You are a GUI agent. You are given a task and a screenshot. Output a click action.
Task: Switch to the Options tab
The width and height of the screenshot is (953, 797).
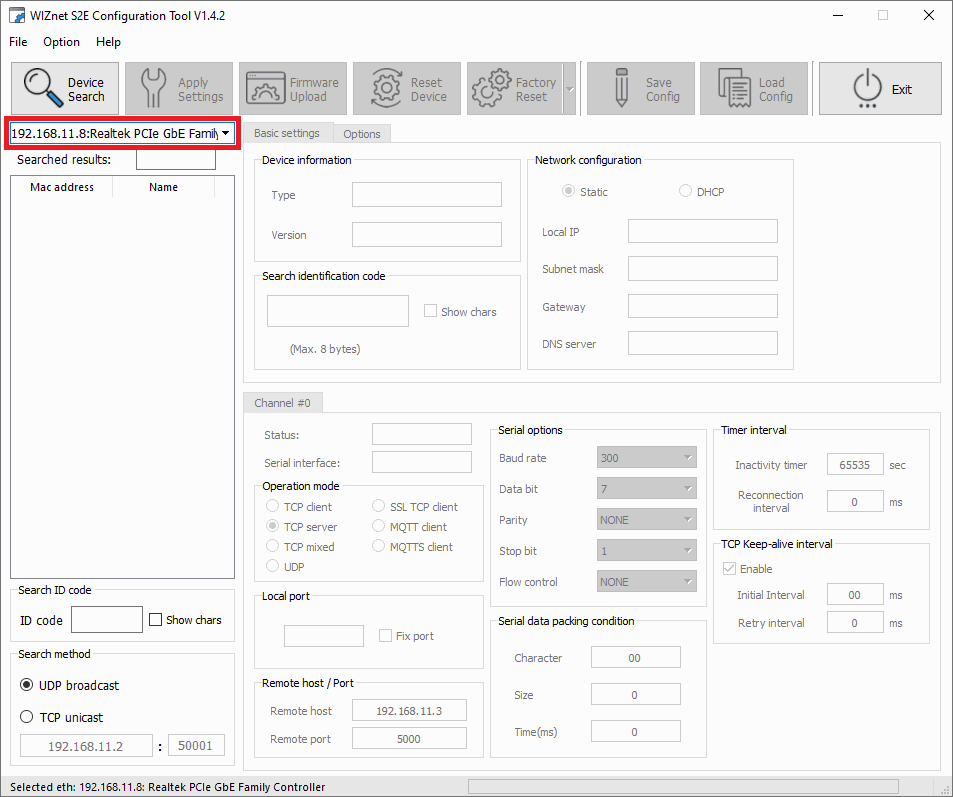(x=361, y=134)
